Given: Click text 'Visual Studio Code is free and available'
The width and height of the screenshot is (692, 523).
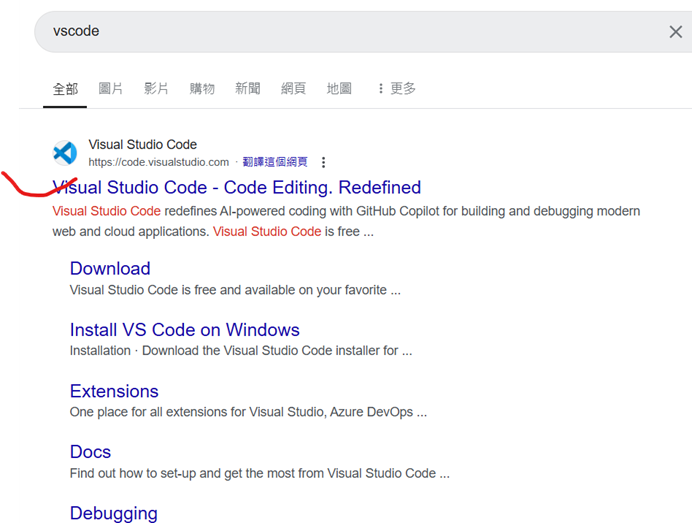Looking at the screenshot, I should (x=182, y=290).
